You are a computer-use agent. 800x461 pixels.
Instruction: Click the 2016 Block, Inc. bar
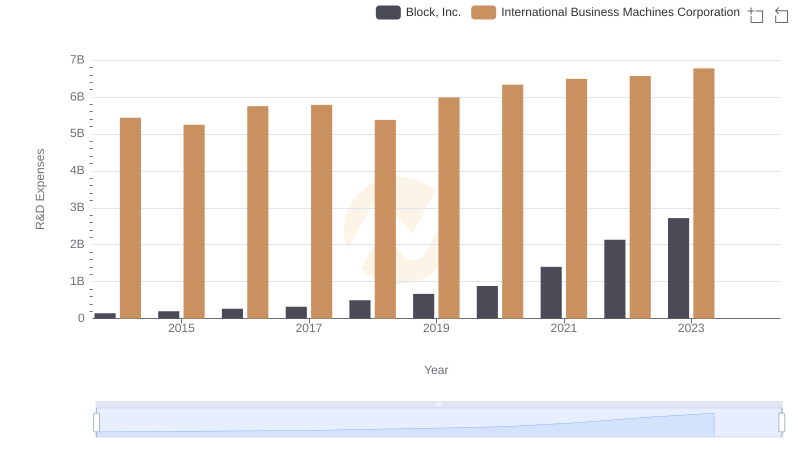coord(233,314)
